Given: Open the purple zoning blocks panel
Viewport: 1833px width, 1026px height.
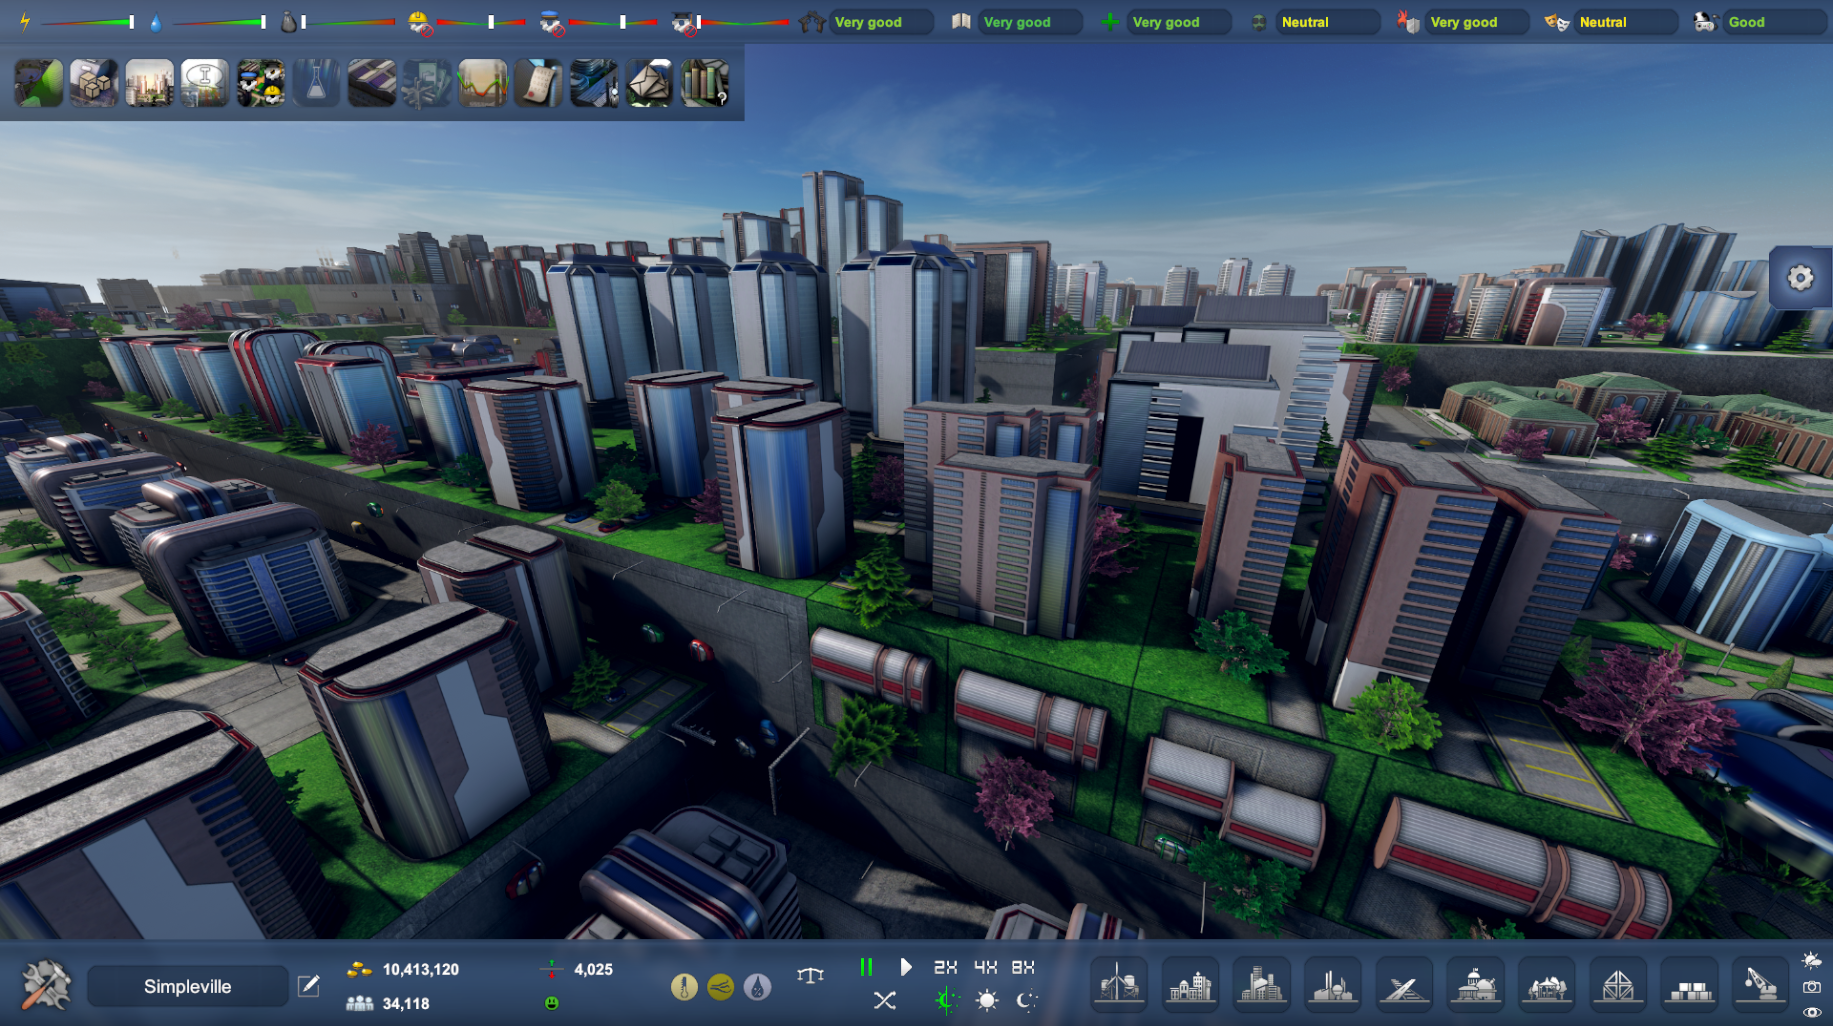Looking at the screenshot, I should 371,82.
